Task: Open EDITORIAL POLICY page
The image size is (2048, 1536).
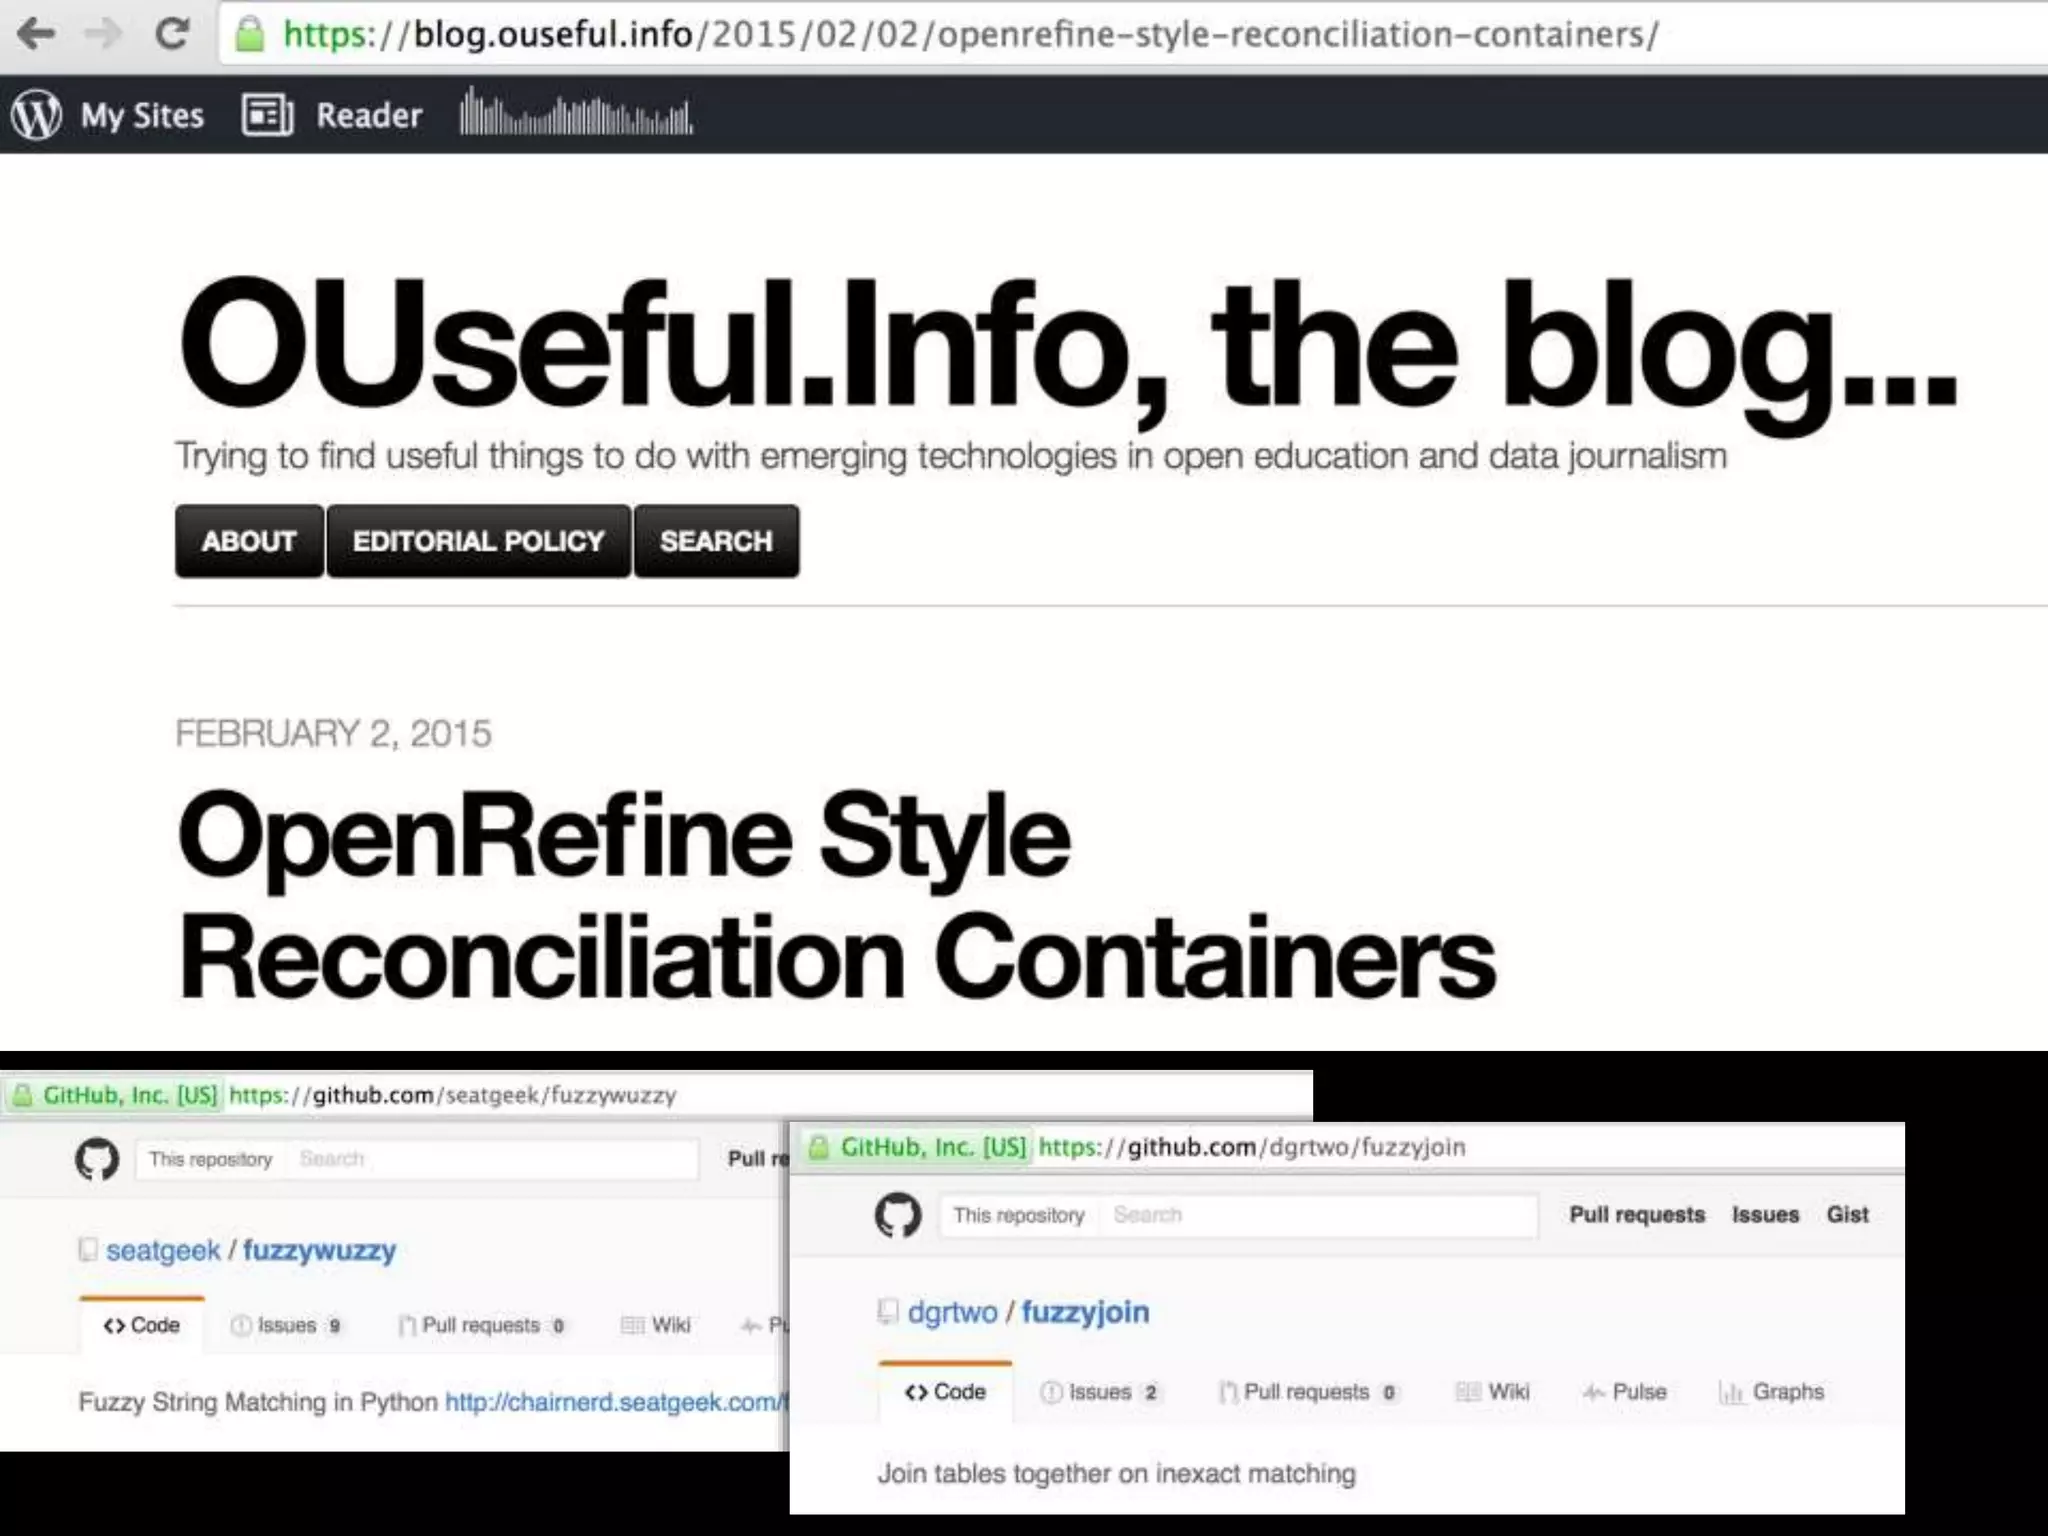Action: click(x=478, y=541)
